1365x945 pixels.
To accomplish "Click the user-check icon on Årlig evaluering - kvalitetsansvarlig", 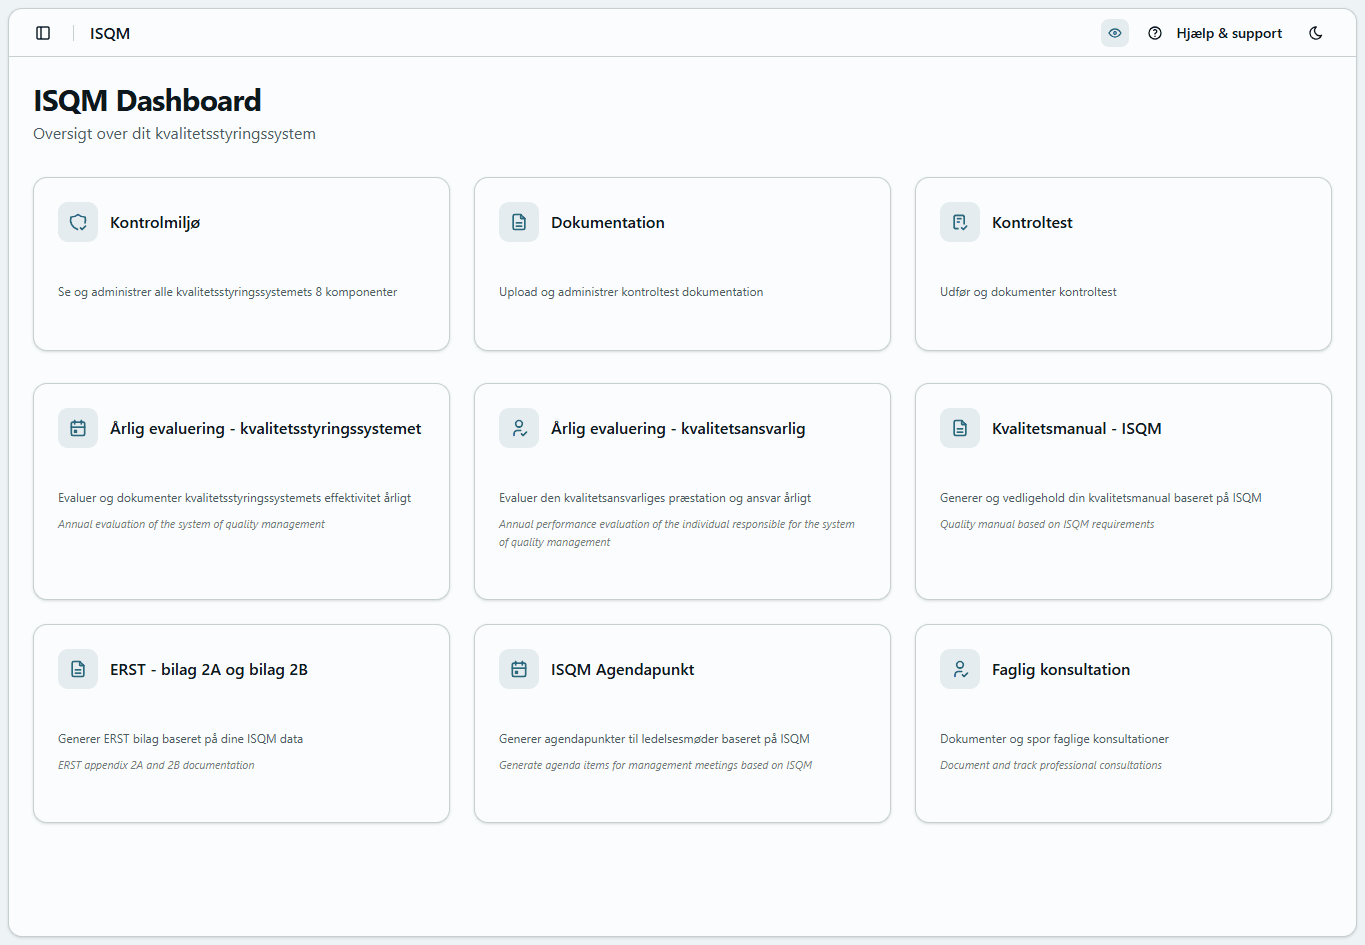I will pyautogui.click(x=518, y=427).
